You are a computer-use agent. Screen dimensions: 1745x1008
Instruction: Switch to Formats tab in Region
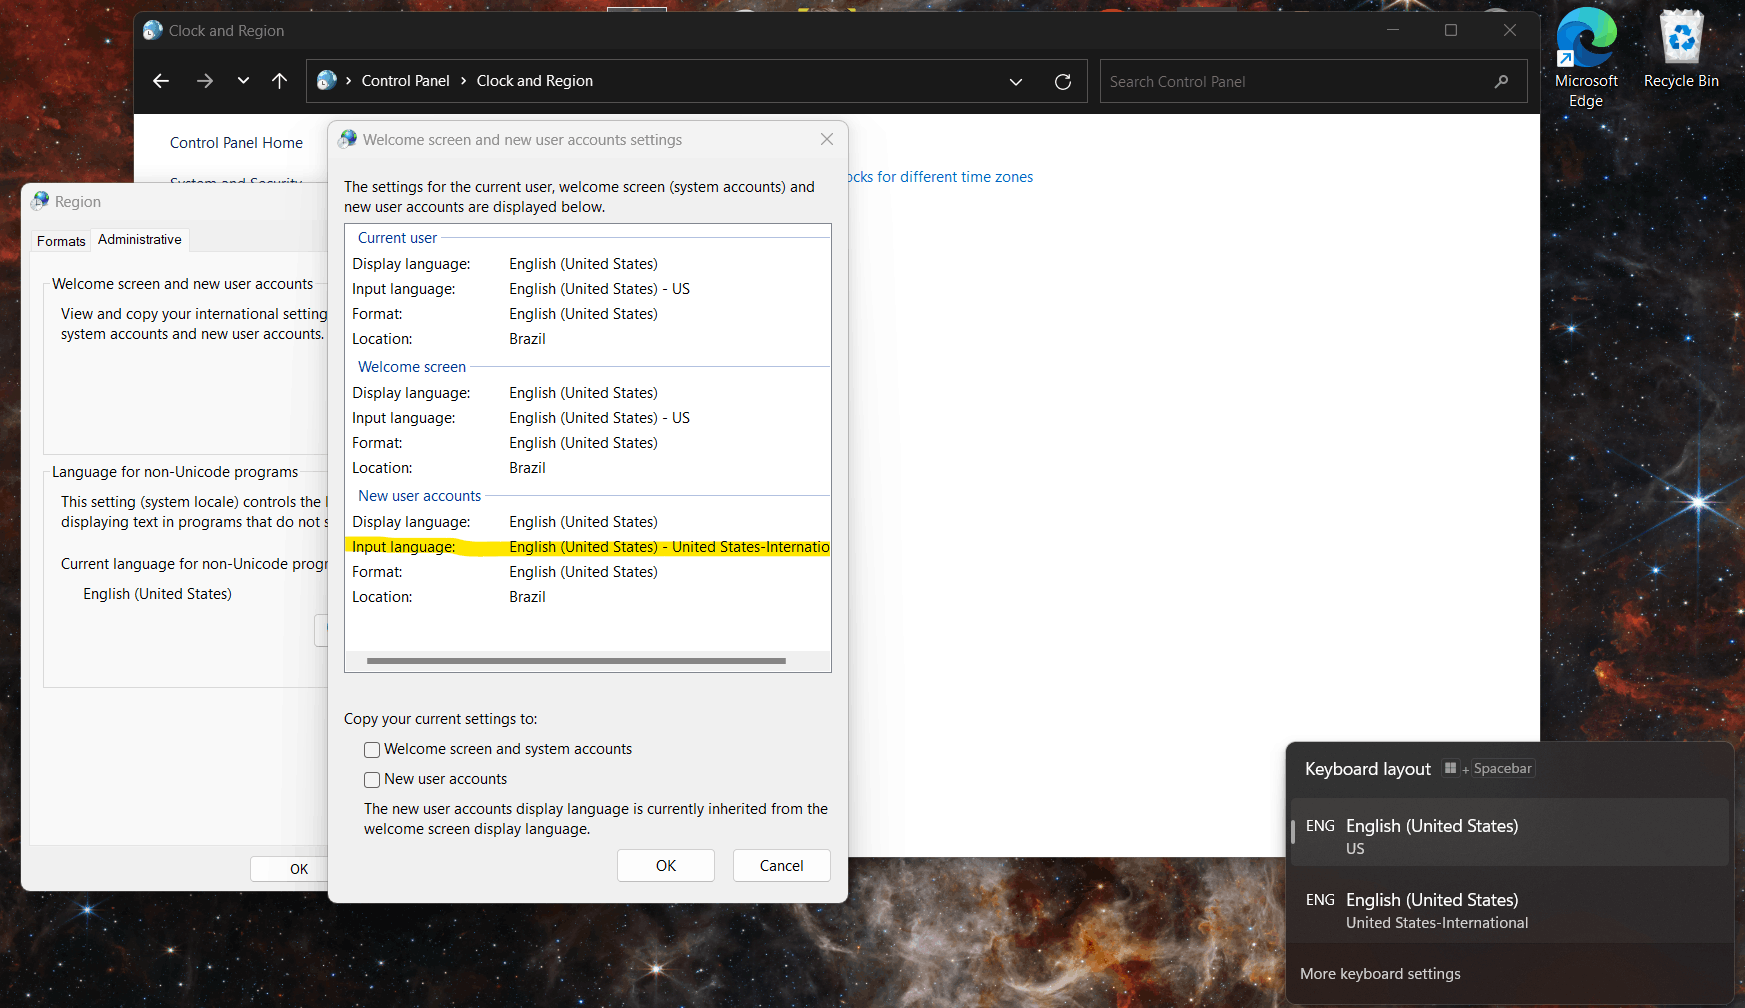click(61, 241)
